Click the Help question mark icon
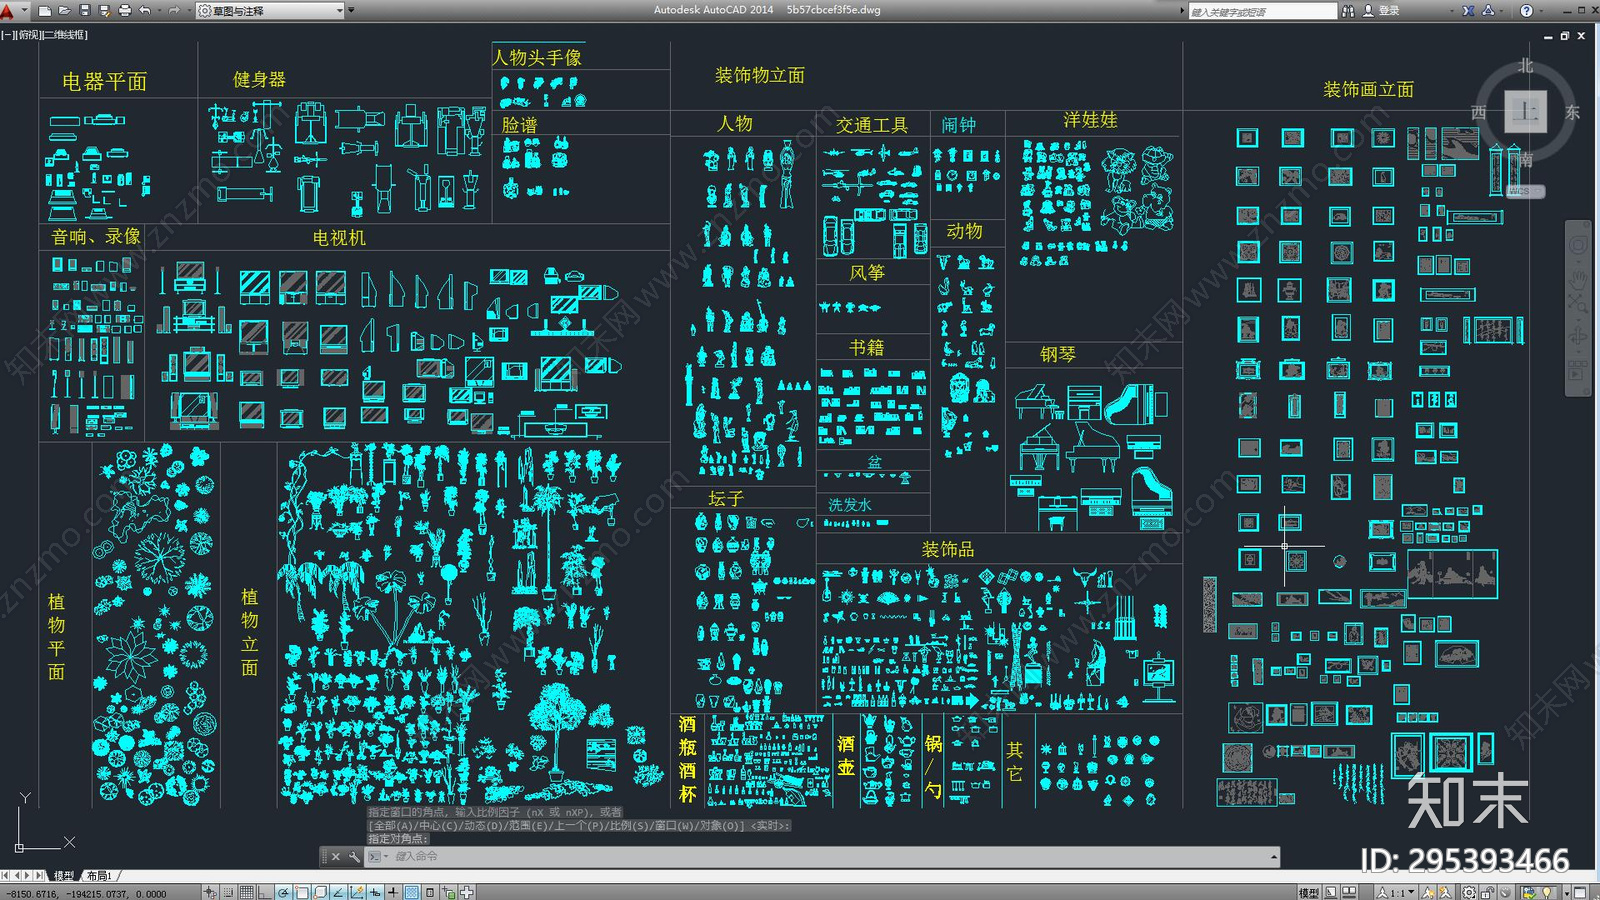Screen dimensions: 1600x900 click(x=1526, y=11)
